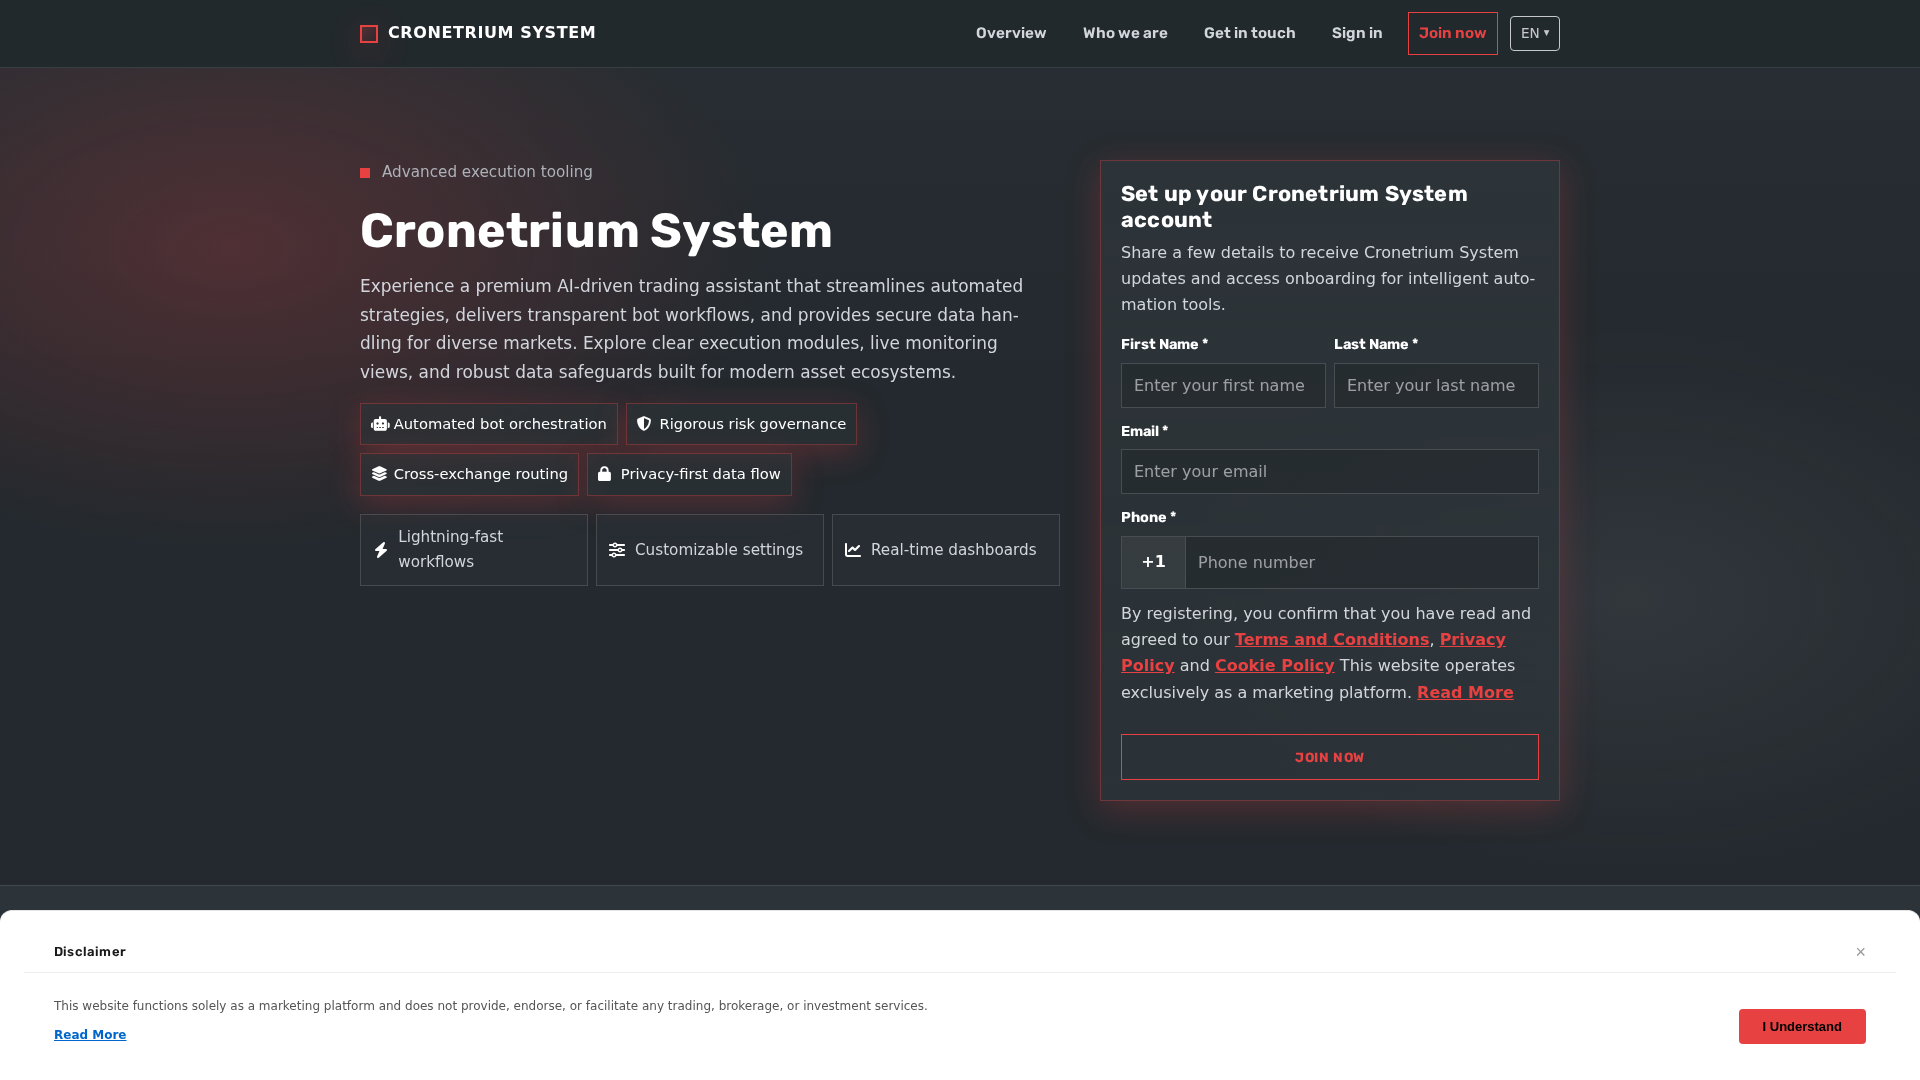Click the Join now button in the header
The width and height of the screenshot is (1920, 1080).
(x=1453, y=33)
